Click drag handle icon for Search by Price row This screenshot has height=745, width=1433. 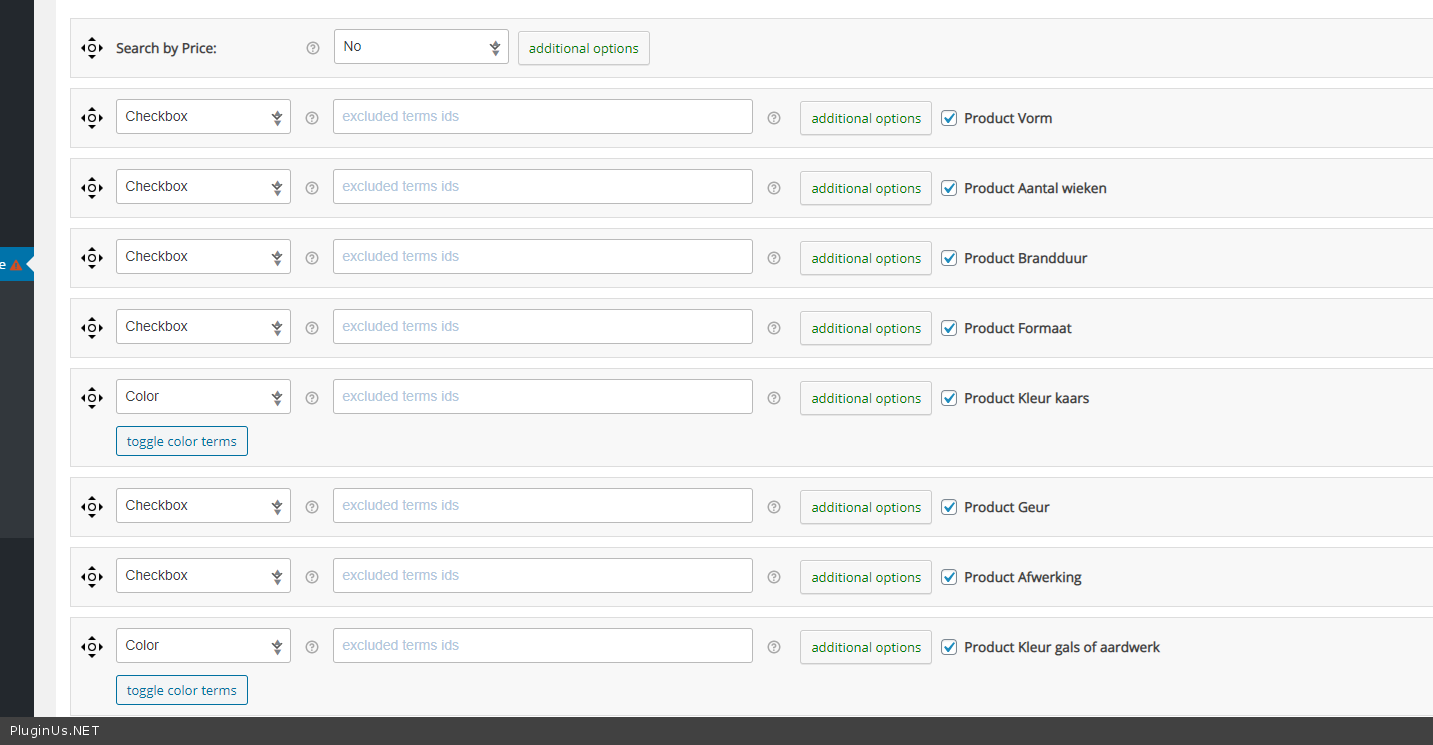(x=92, y=48)
